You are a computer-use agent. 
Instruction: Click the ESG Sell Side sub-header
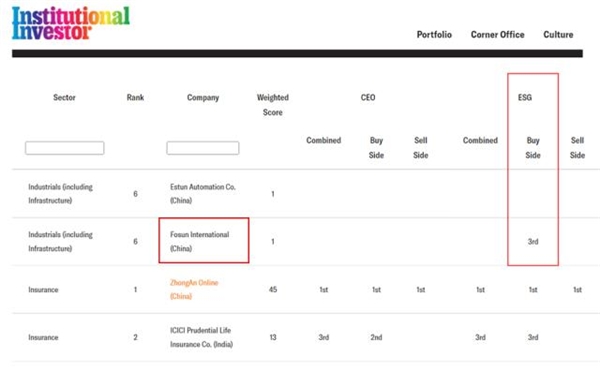coord(577,148)
